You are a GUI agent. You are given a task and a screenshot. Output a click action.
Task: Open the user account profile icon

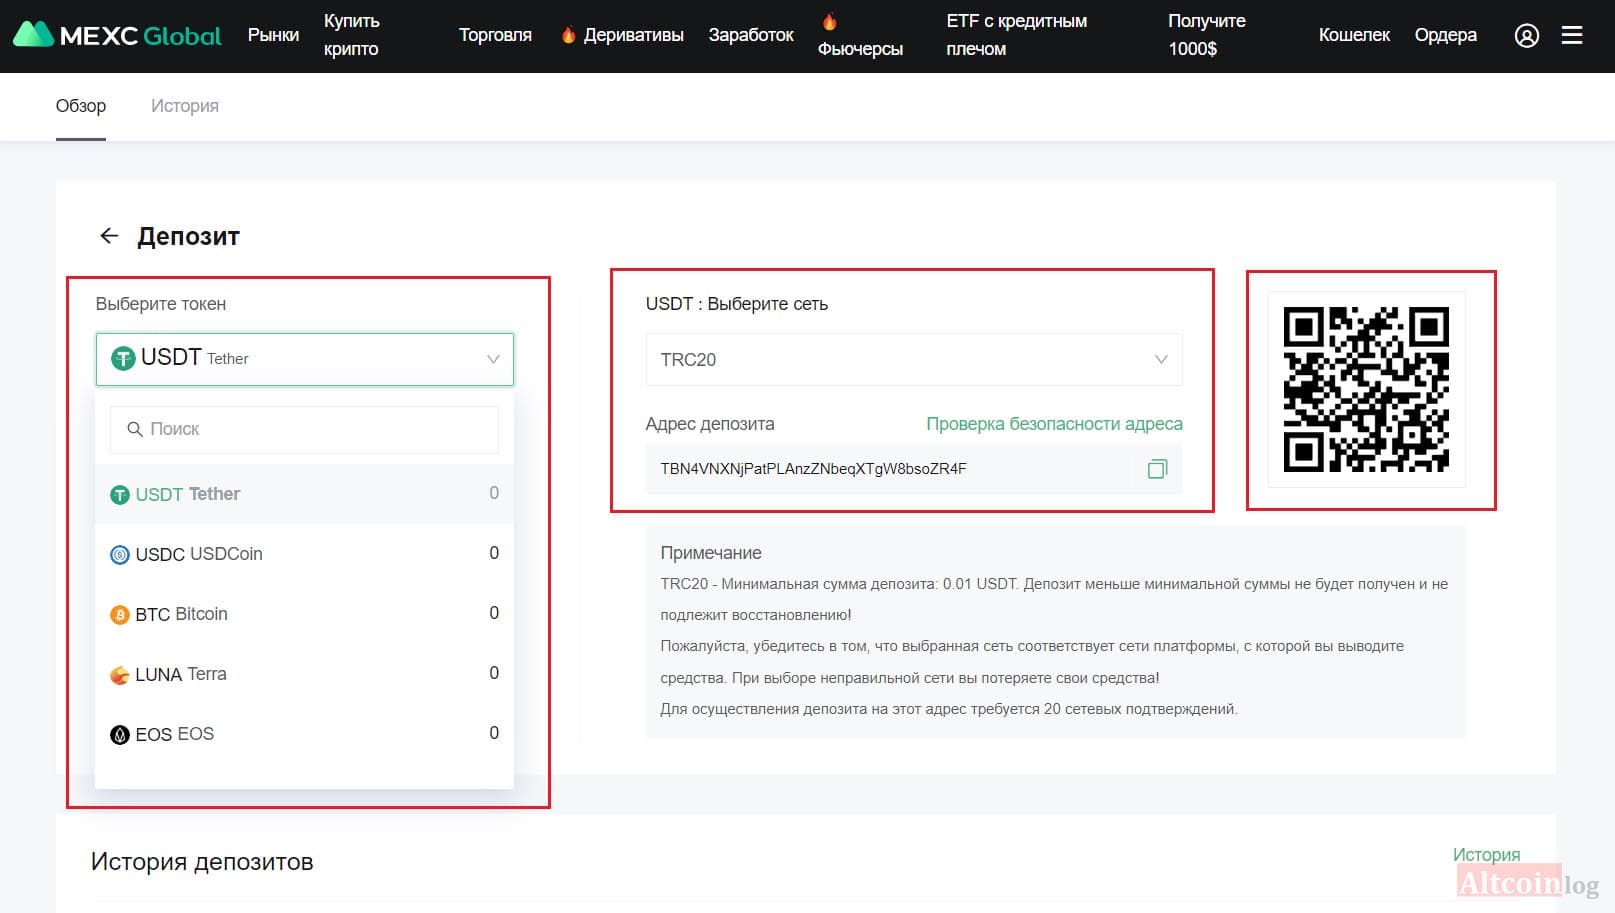[x=1526, y=36]
